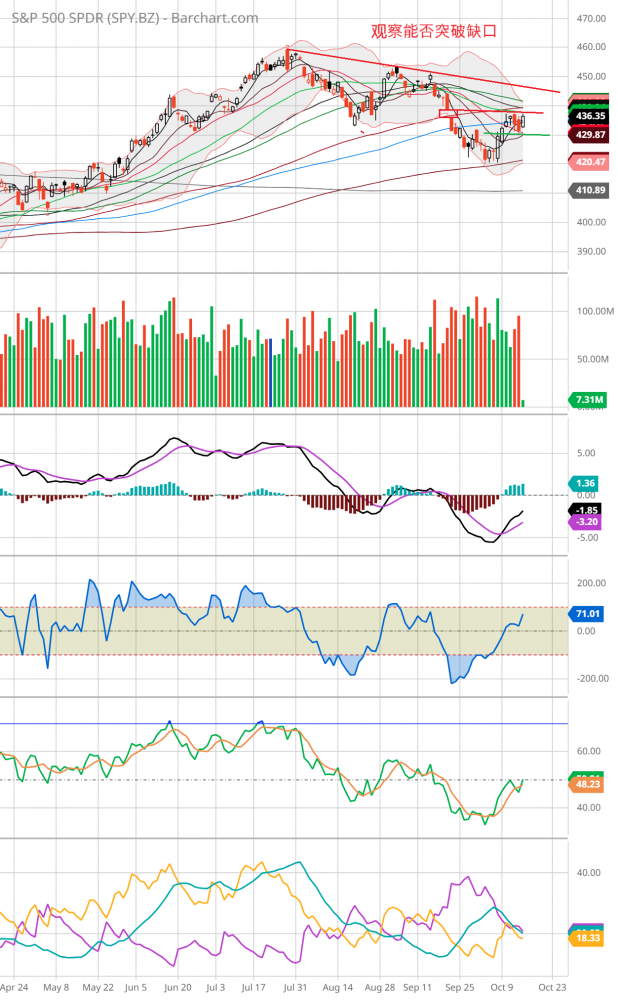Click the 470.00 price axis label
618x1000 pixels.
tap(592, 19)
